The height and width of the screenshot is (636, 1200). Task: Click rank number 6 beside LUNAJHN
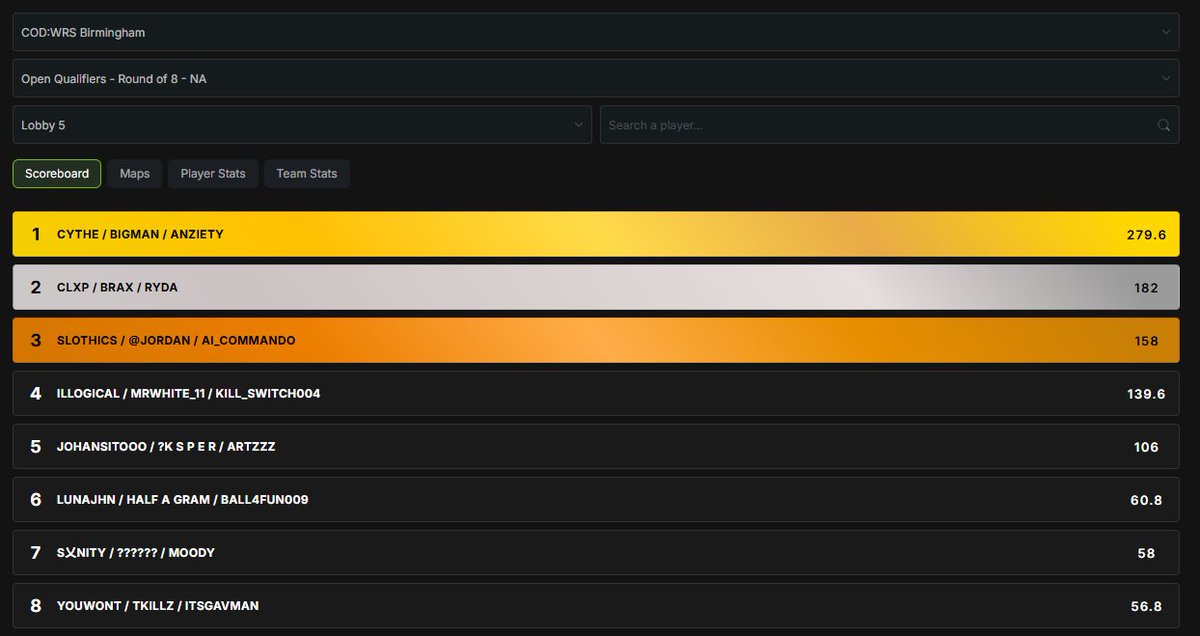[x=36, y=499]
